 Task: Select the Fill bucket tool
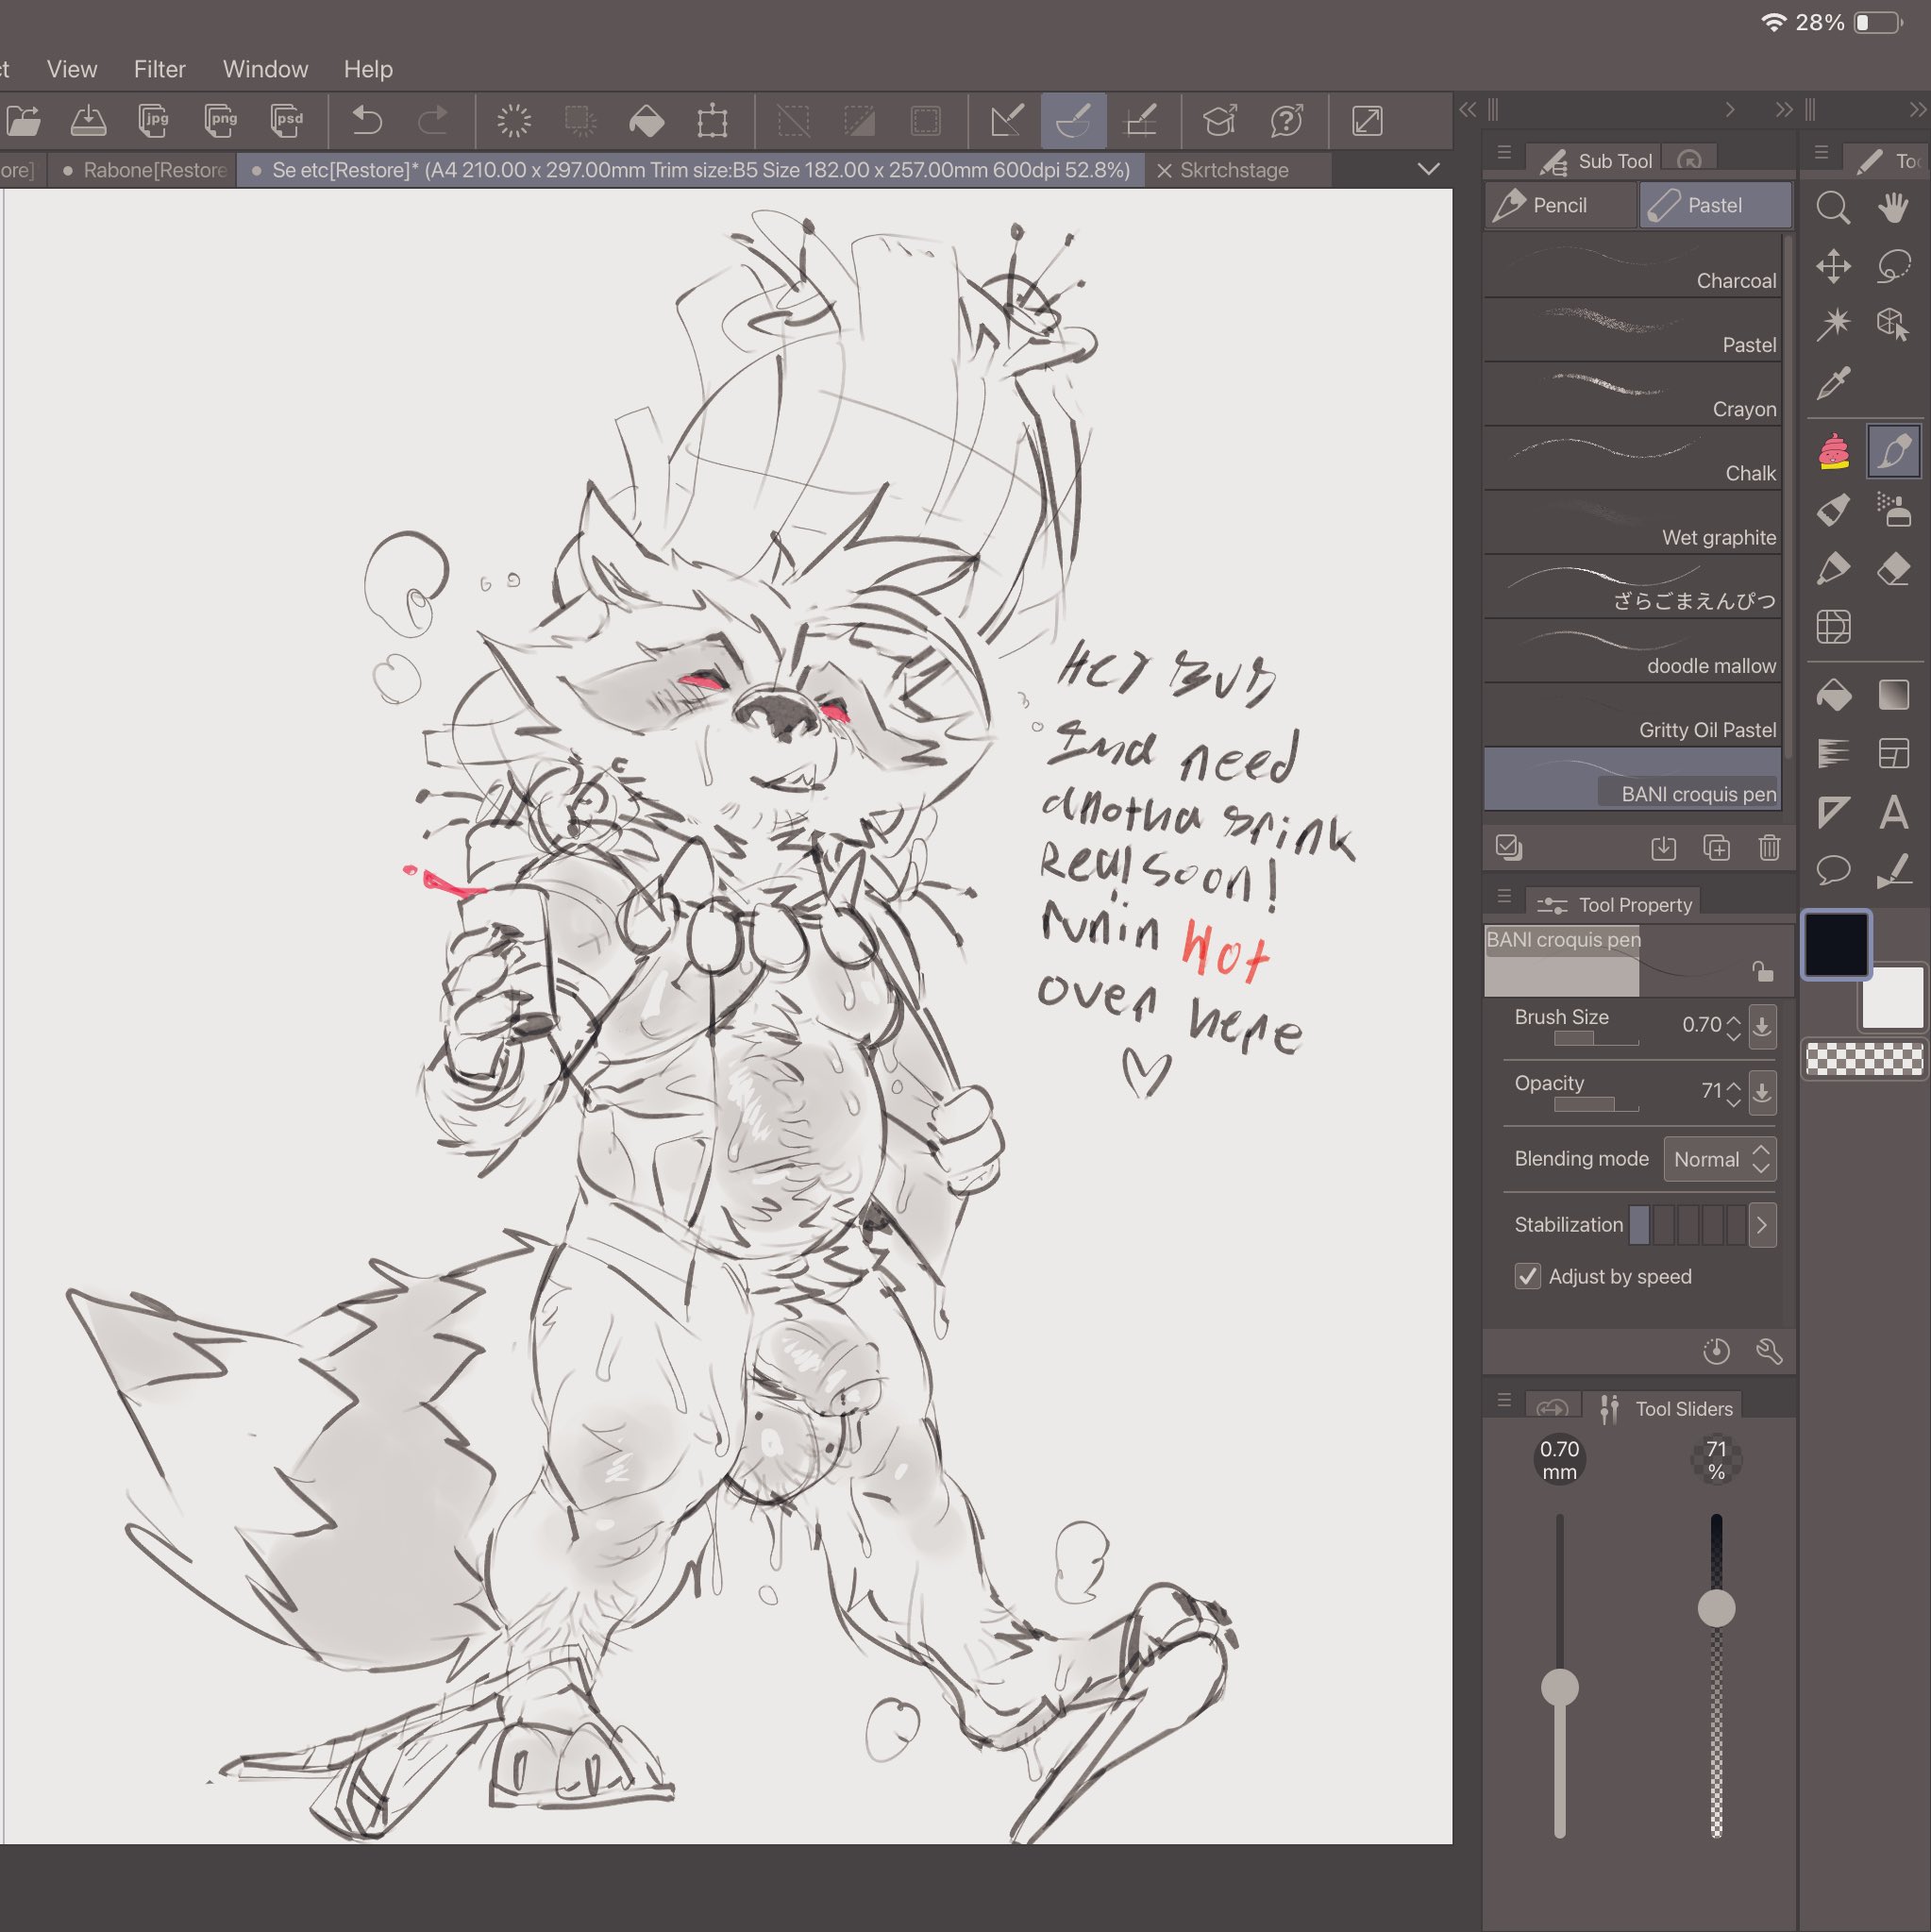(1833, 695)
